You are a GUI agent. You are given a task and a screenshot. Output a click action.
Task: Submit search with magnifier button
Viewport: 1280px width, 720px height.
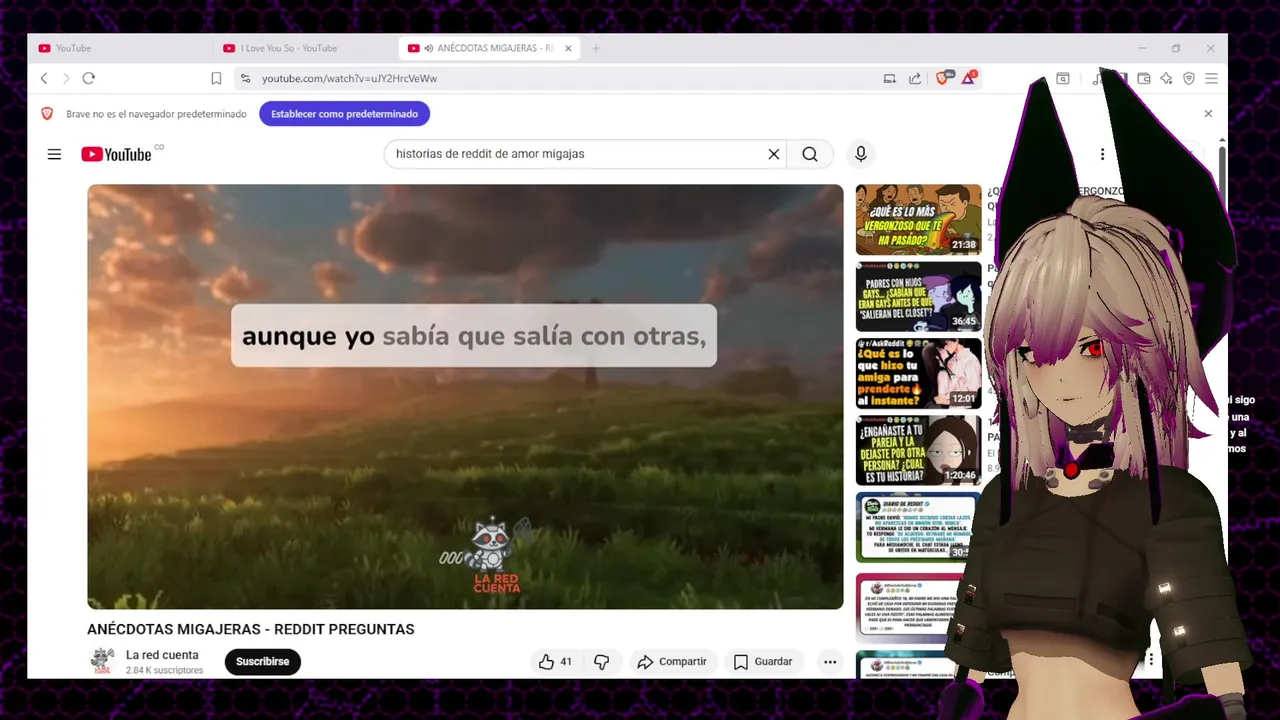tap(810, 154)
